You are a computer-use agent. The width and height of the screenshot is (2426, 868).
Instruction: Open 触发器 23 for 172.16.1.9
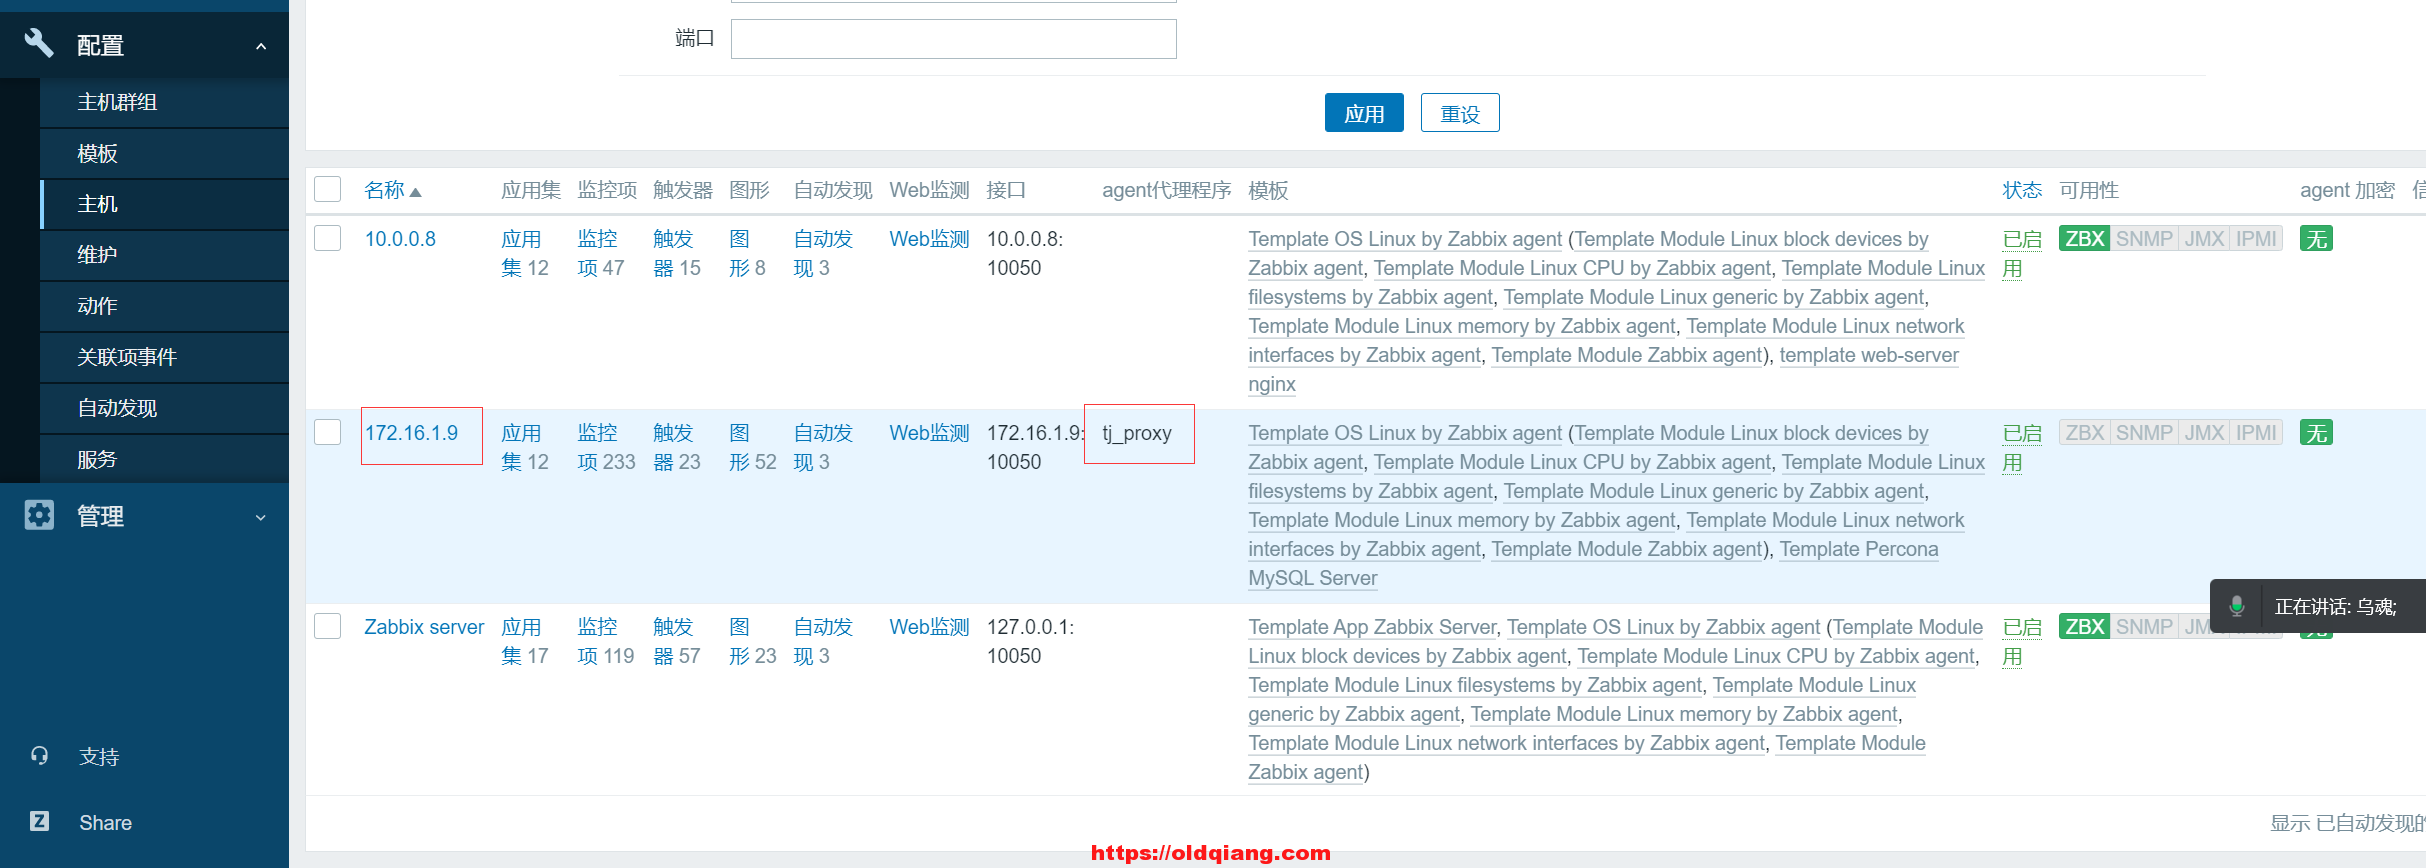point(677,447)
